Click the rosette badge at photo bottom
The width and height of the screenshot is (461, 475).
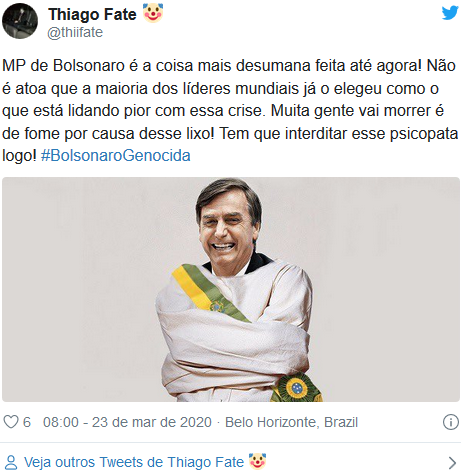[296, 388]
